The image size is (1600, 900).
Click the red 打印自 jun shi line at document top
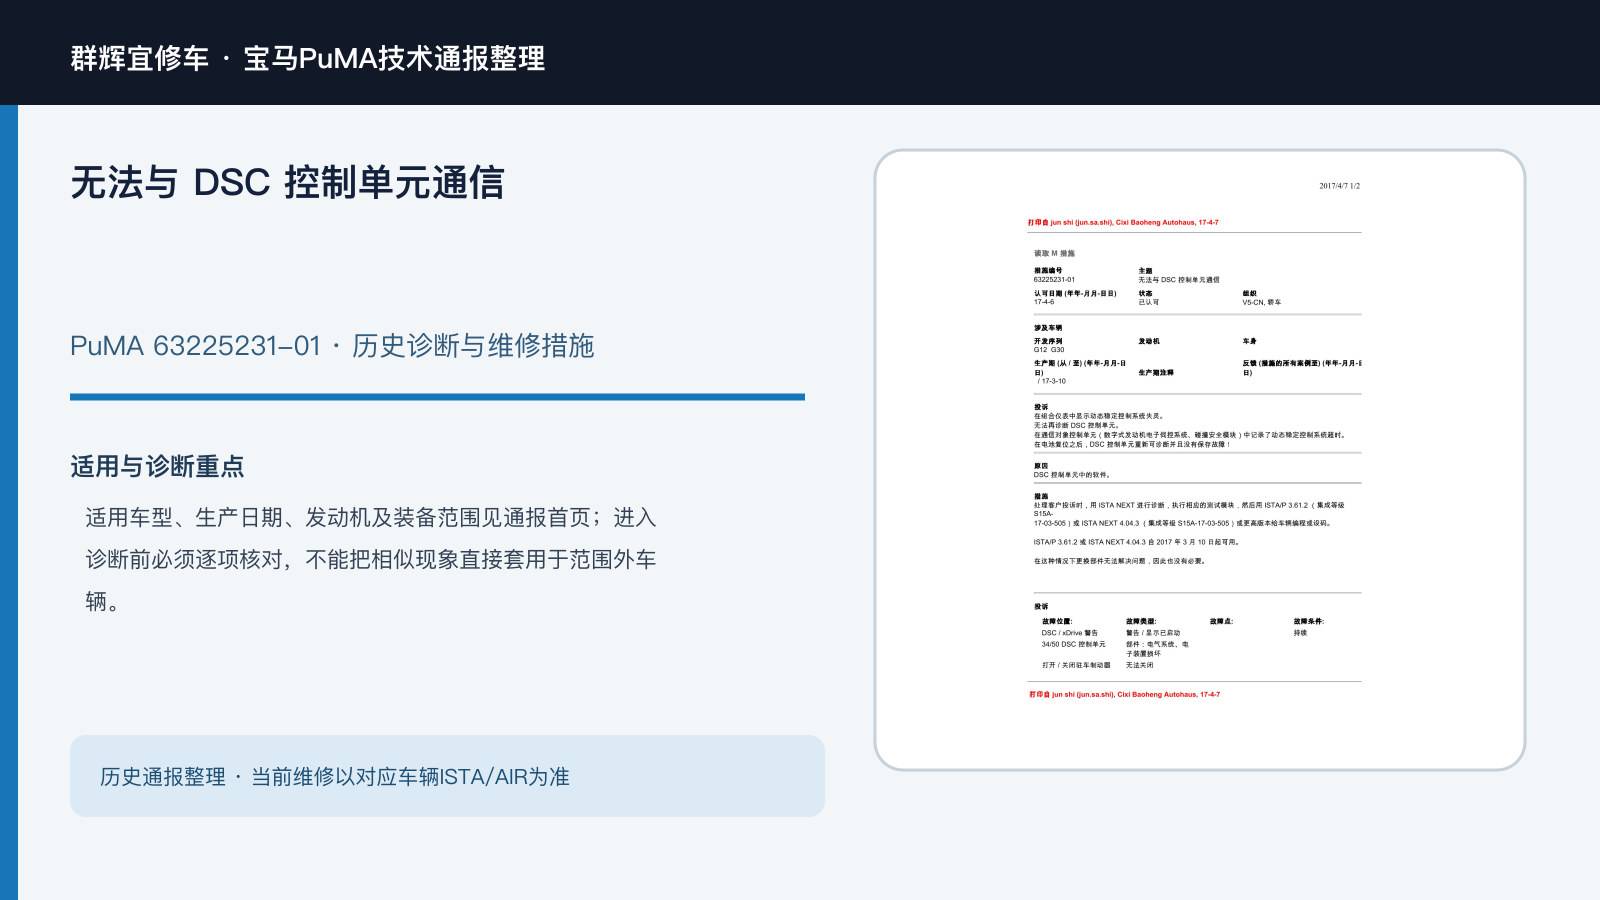pyautogui.click(x=1123, y=223)
